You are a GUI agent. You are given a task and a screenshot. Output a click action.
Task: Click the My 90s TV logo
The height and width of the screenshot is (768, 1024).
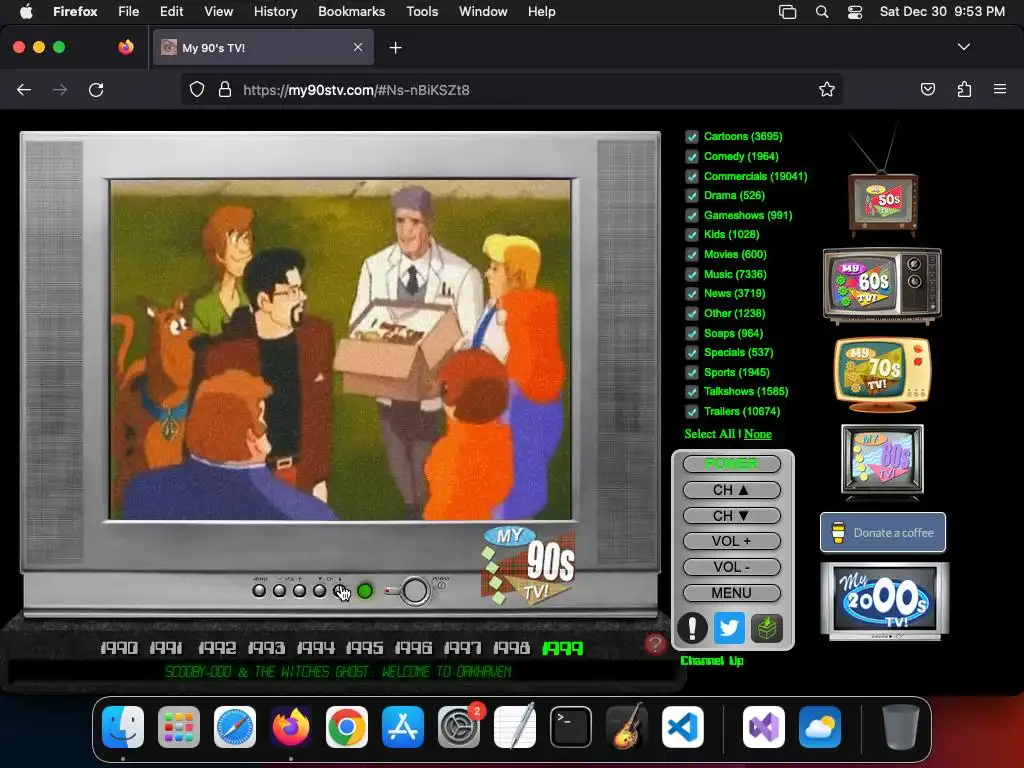coord(529,566)
